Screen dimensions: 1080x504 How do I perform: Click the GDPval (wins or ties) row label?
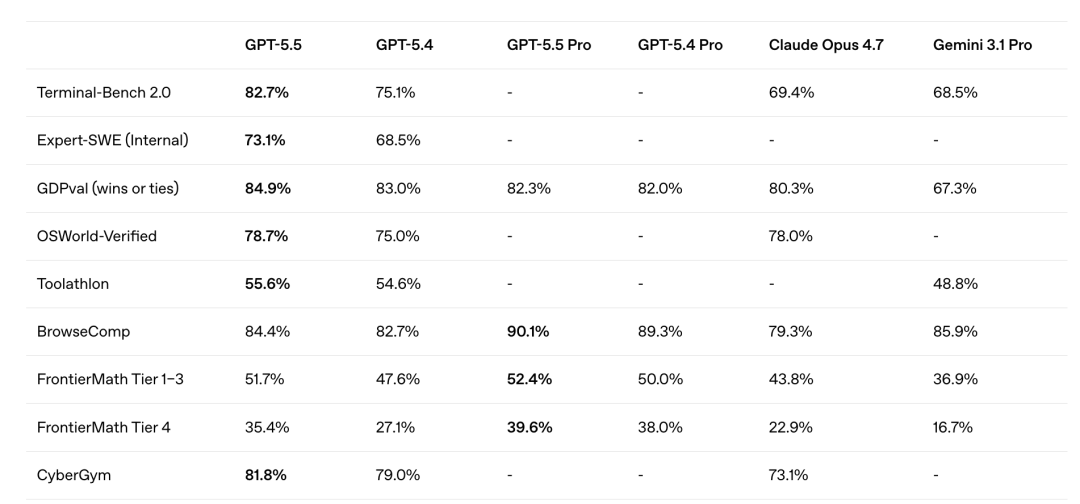(x=107, y=189)
